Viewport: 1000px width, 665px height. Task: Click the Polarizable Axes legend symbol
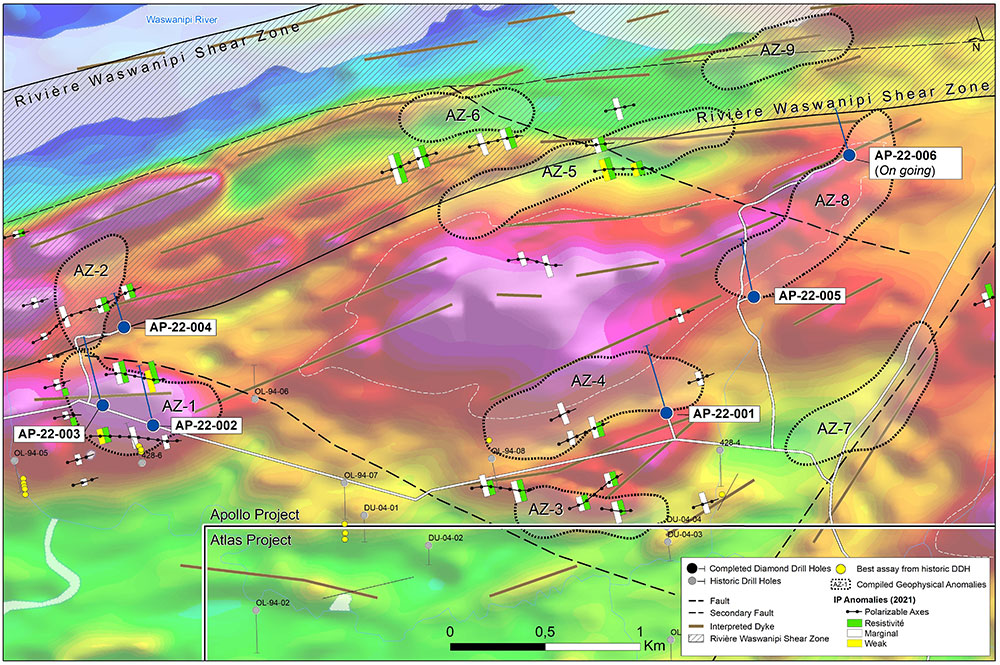tap(853, 611)
